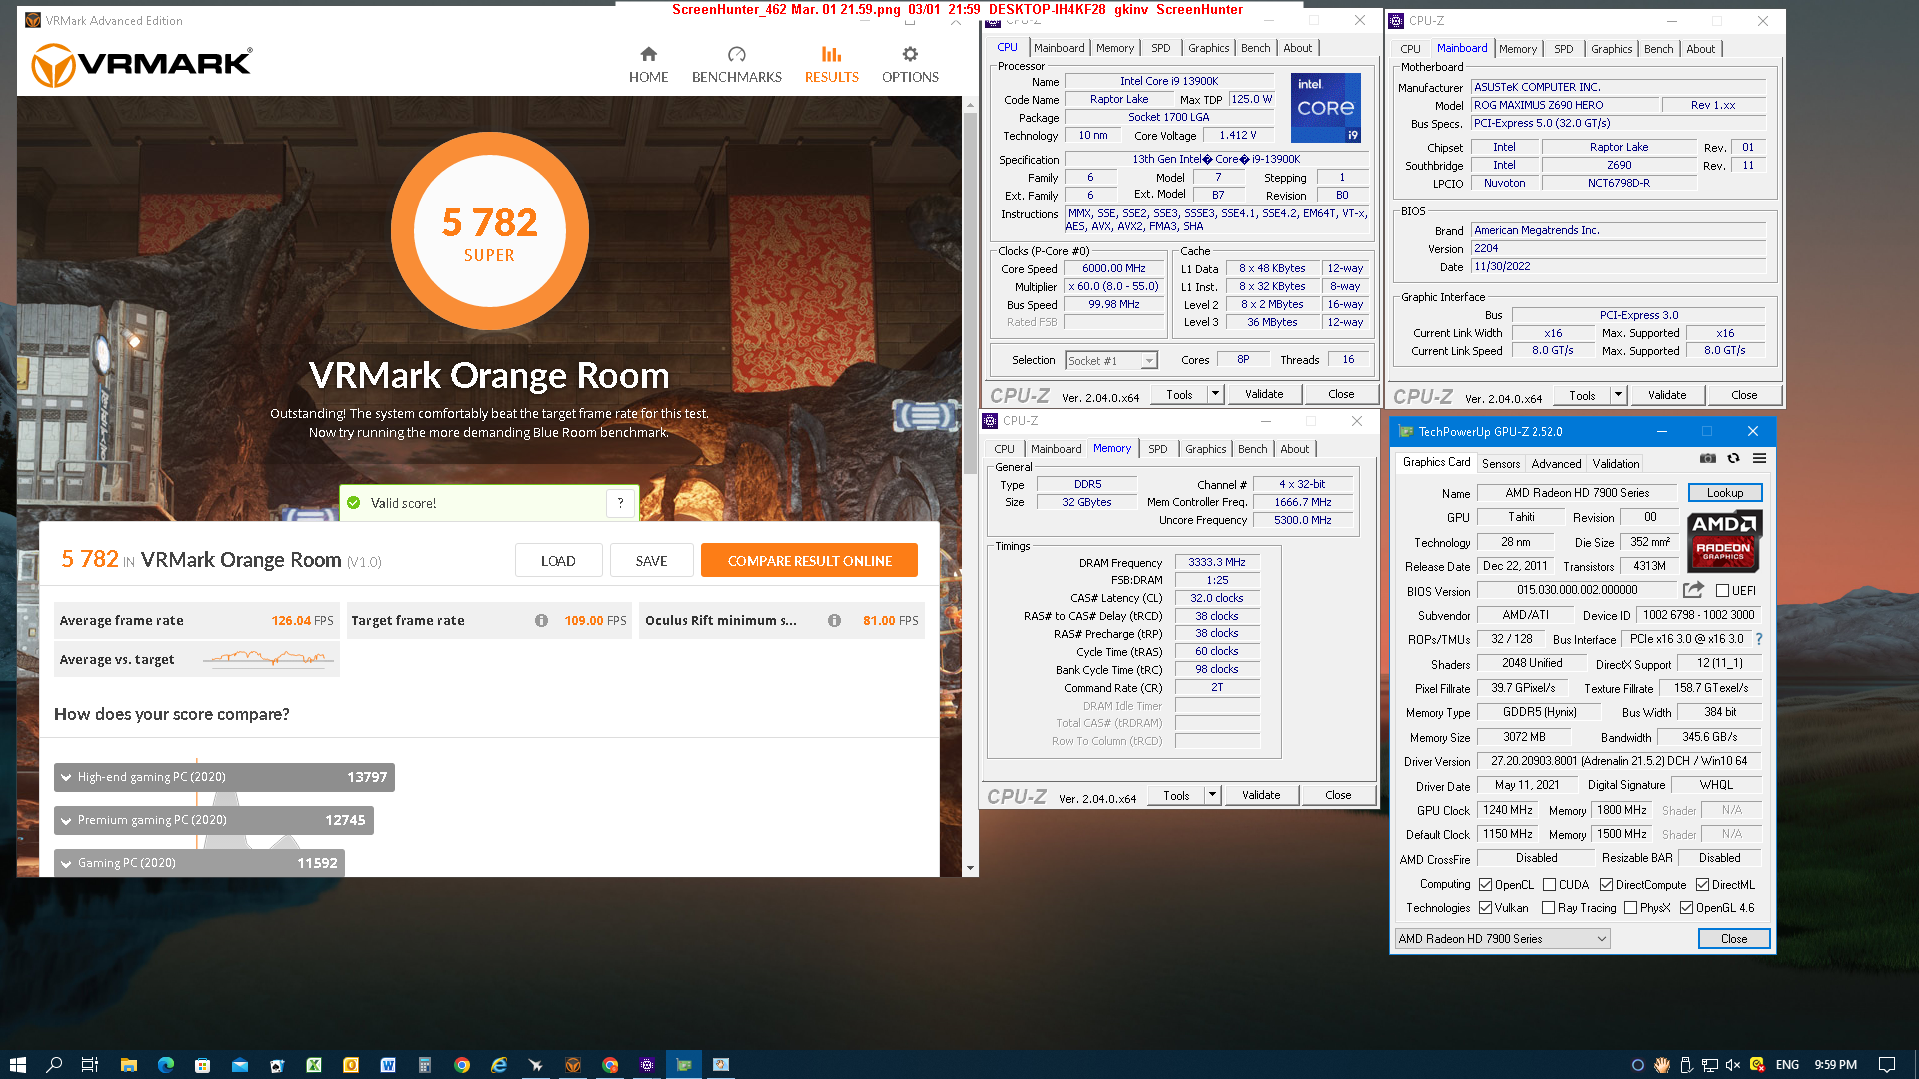Click the LOAD button in VRMark
The width and height of the screenshot is (1919, 1079).
click(558, 561)
